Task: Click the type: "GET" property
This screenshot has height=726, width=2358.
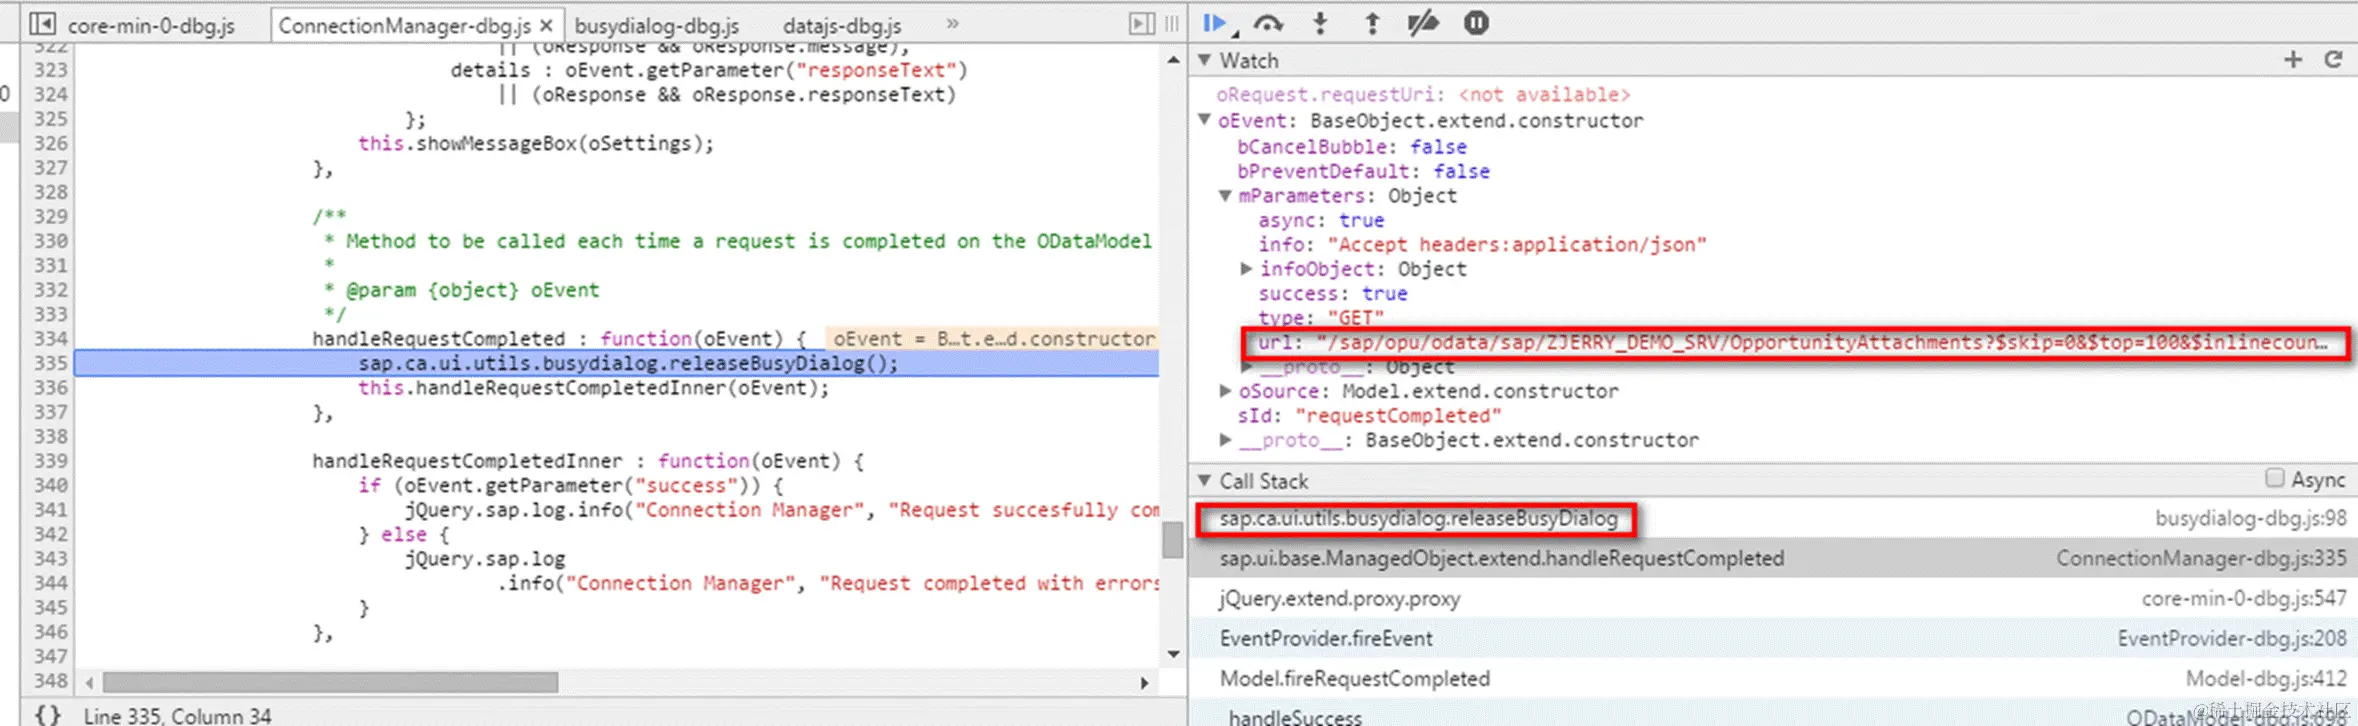Action: 1321,318
